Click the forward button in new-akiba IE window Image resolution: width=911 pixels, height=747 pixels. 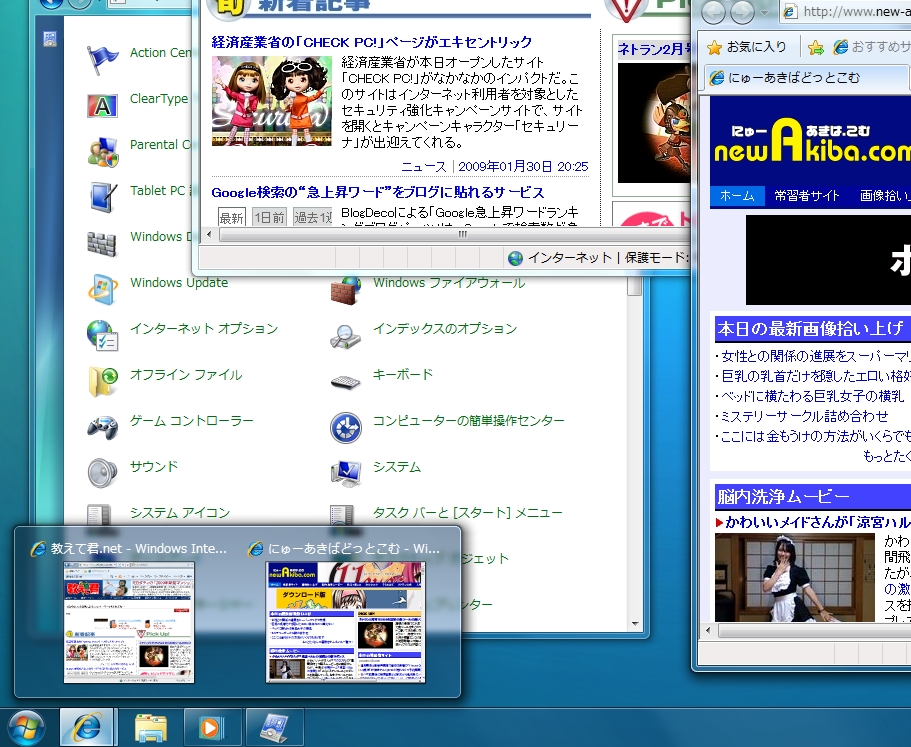(x=742, y=12)
